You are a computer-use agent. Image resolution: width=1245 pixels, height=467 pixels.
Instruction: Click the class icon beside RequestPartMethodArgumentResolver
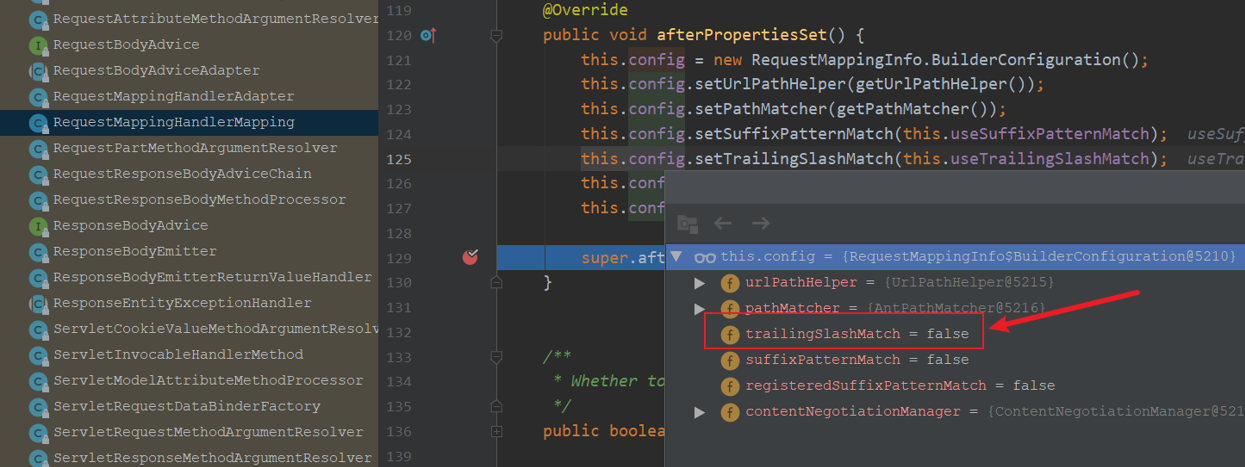39,149
